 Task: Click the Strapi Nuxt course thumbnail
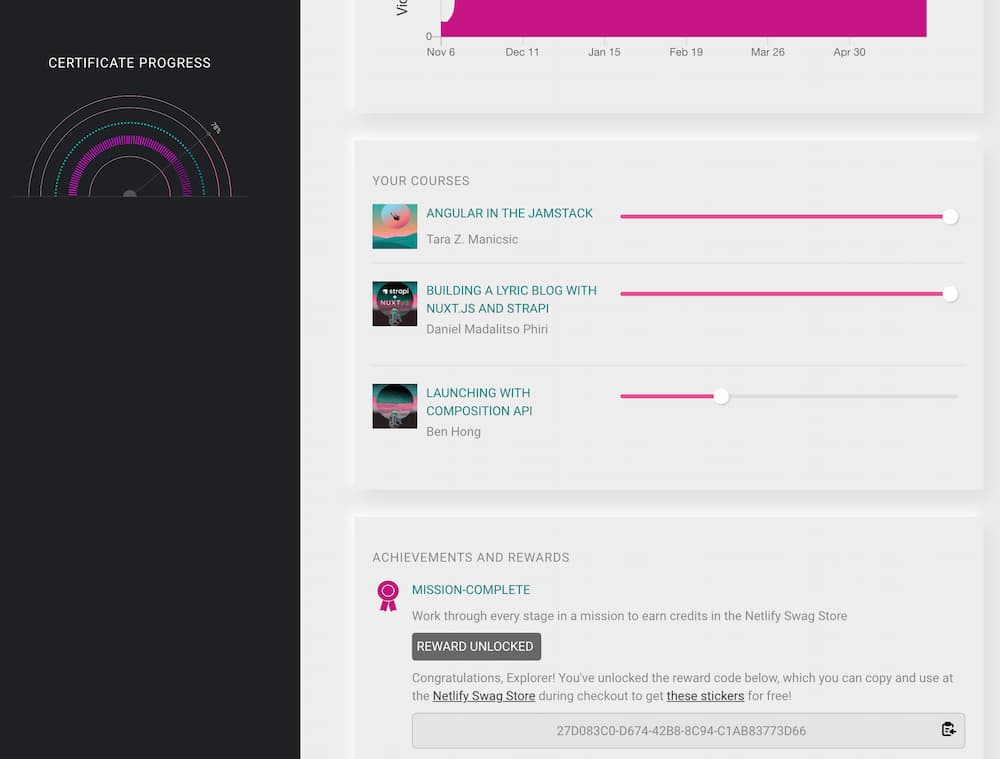click(394, 304)
